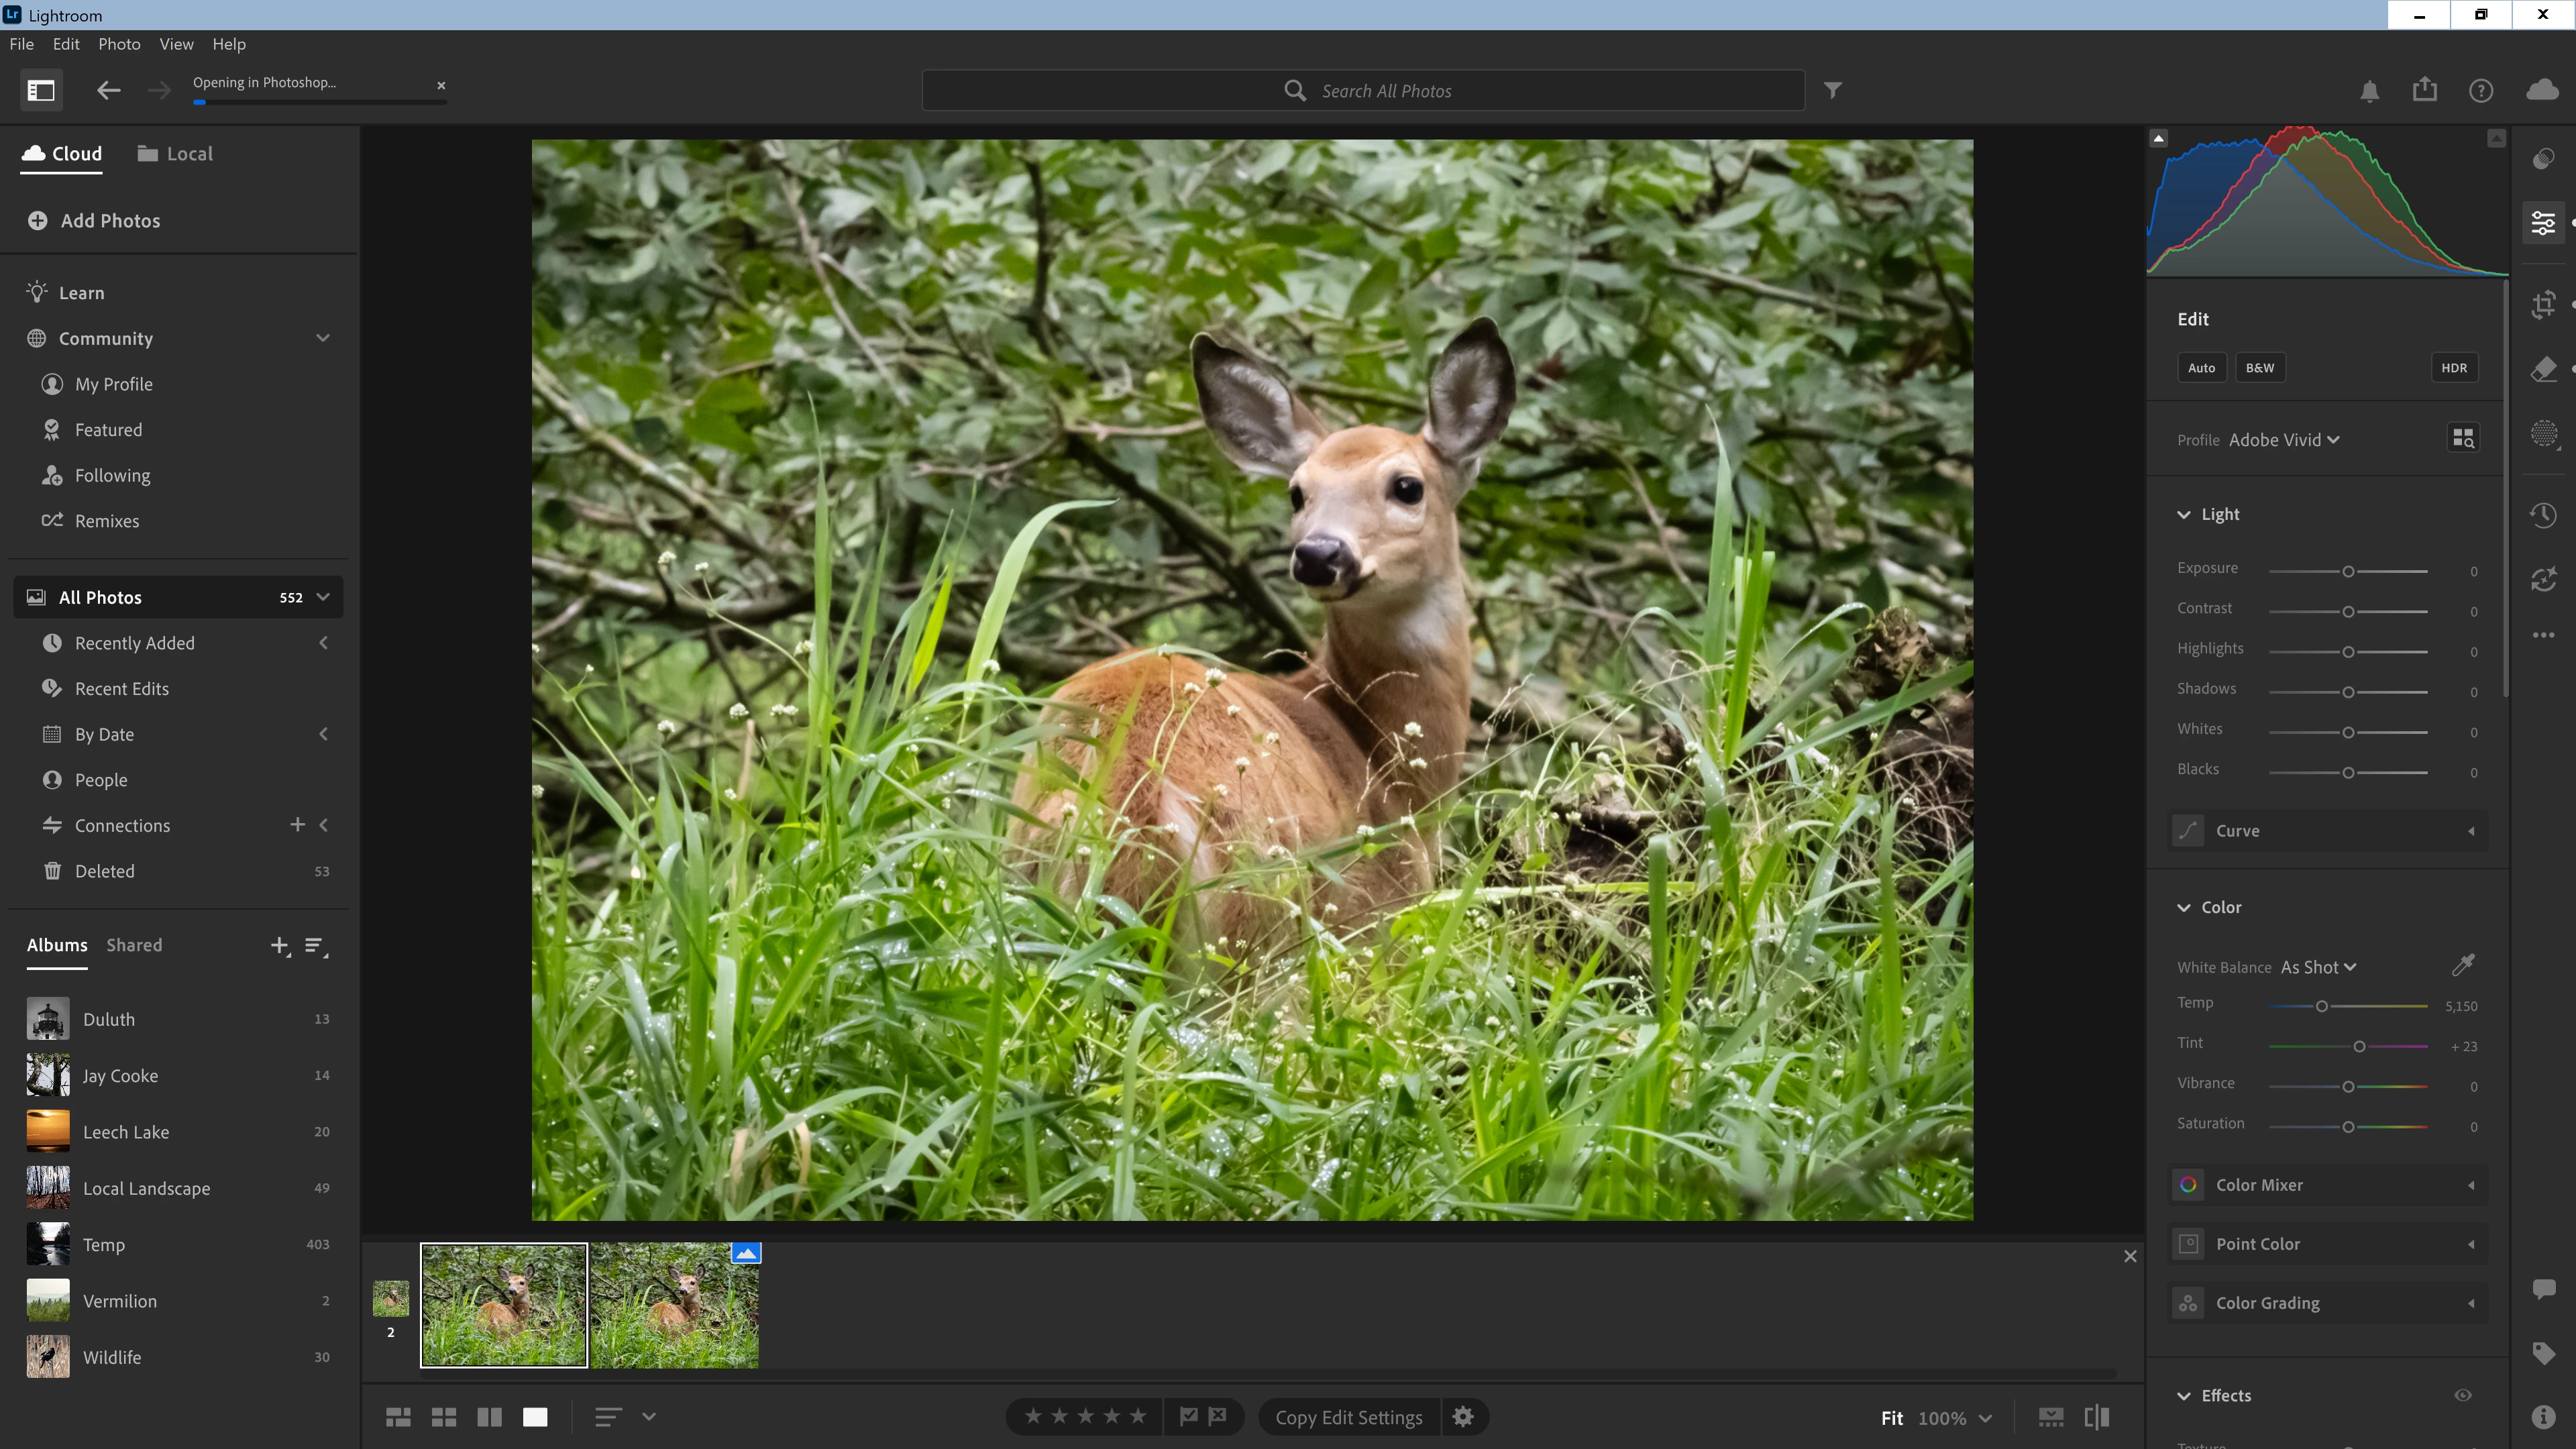Image resolution: width=2576 pixels, height=1449 pixels.
Task: Open the Versions history clock icon
Action: [x=2543, y=515]
